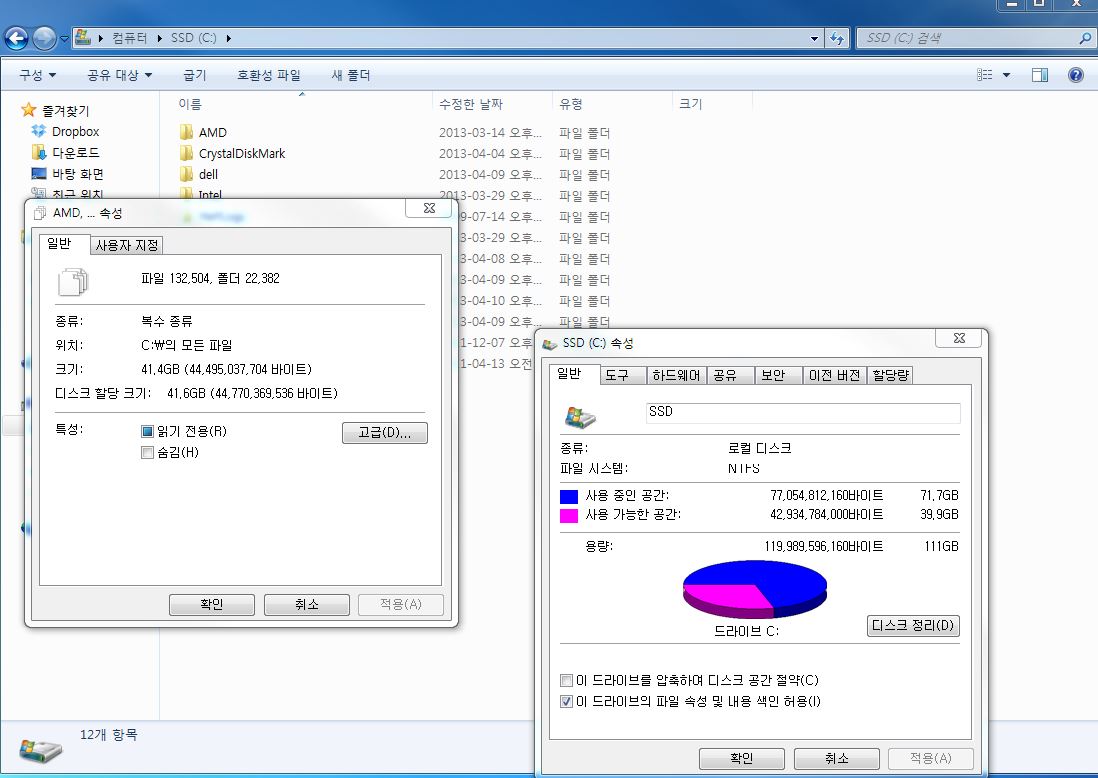This screenshot has height=778, width=1098.
Task: Click 취소 in SSD (C:) properties
Action: (x=837, y=758)
